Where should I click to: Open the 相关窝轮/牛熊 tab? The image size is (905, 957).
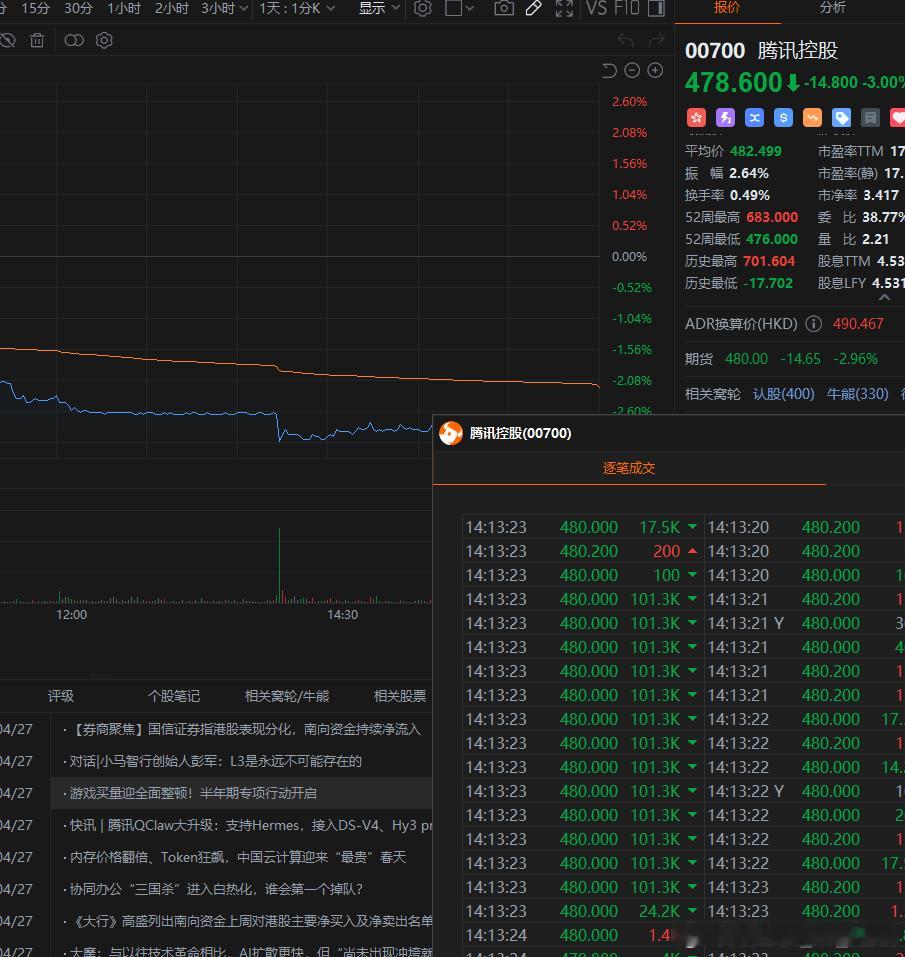(287, 696)
